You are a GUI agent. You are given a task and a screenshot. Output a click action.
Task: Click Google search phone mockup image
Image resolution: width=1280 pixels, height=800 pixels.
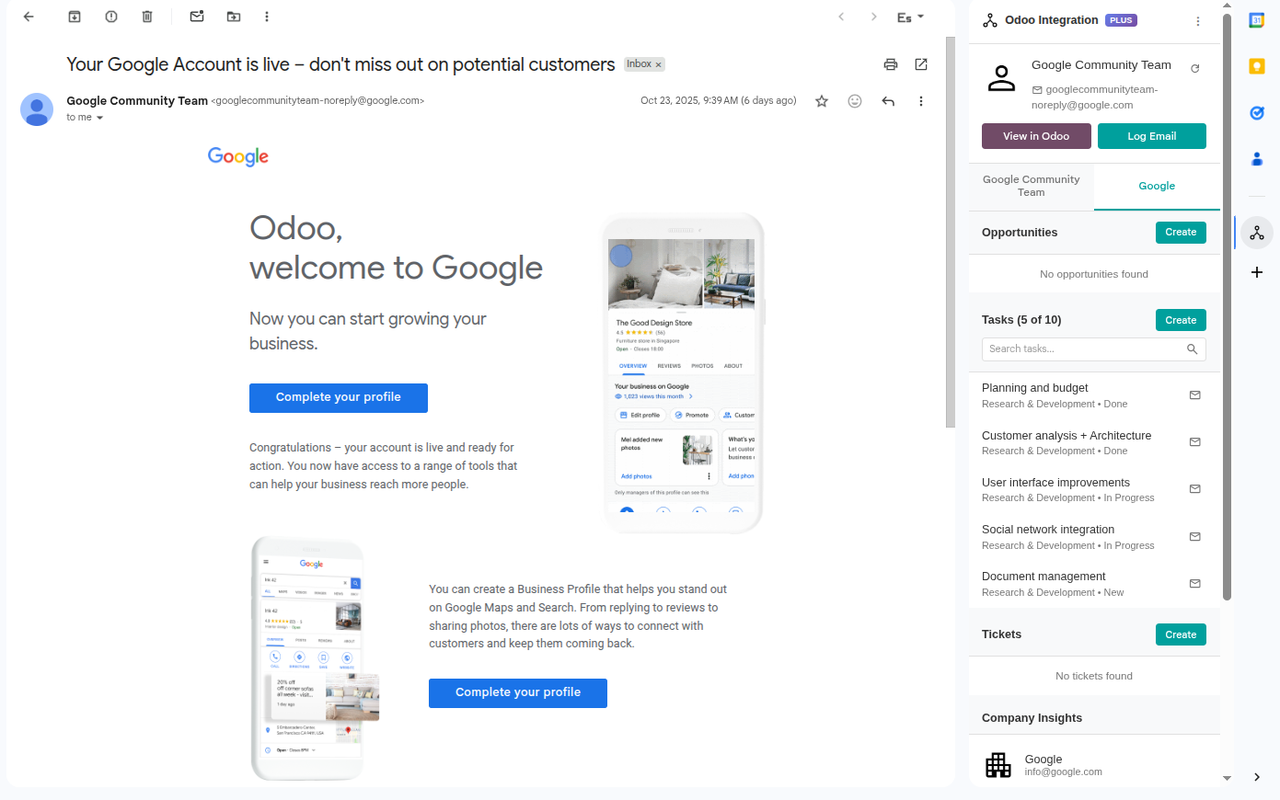tap(315, 658)
